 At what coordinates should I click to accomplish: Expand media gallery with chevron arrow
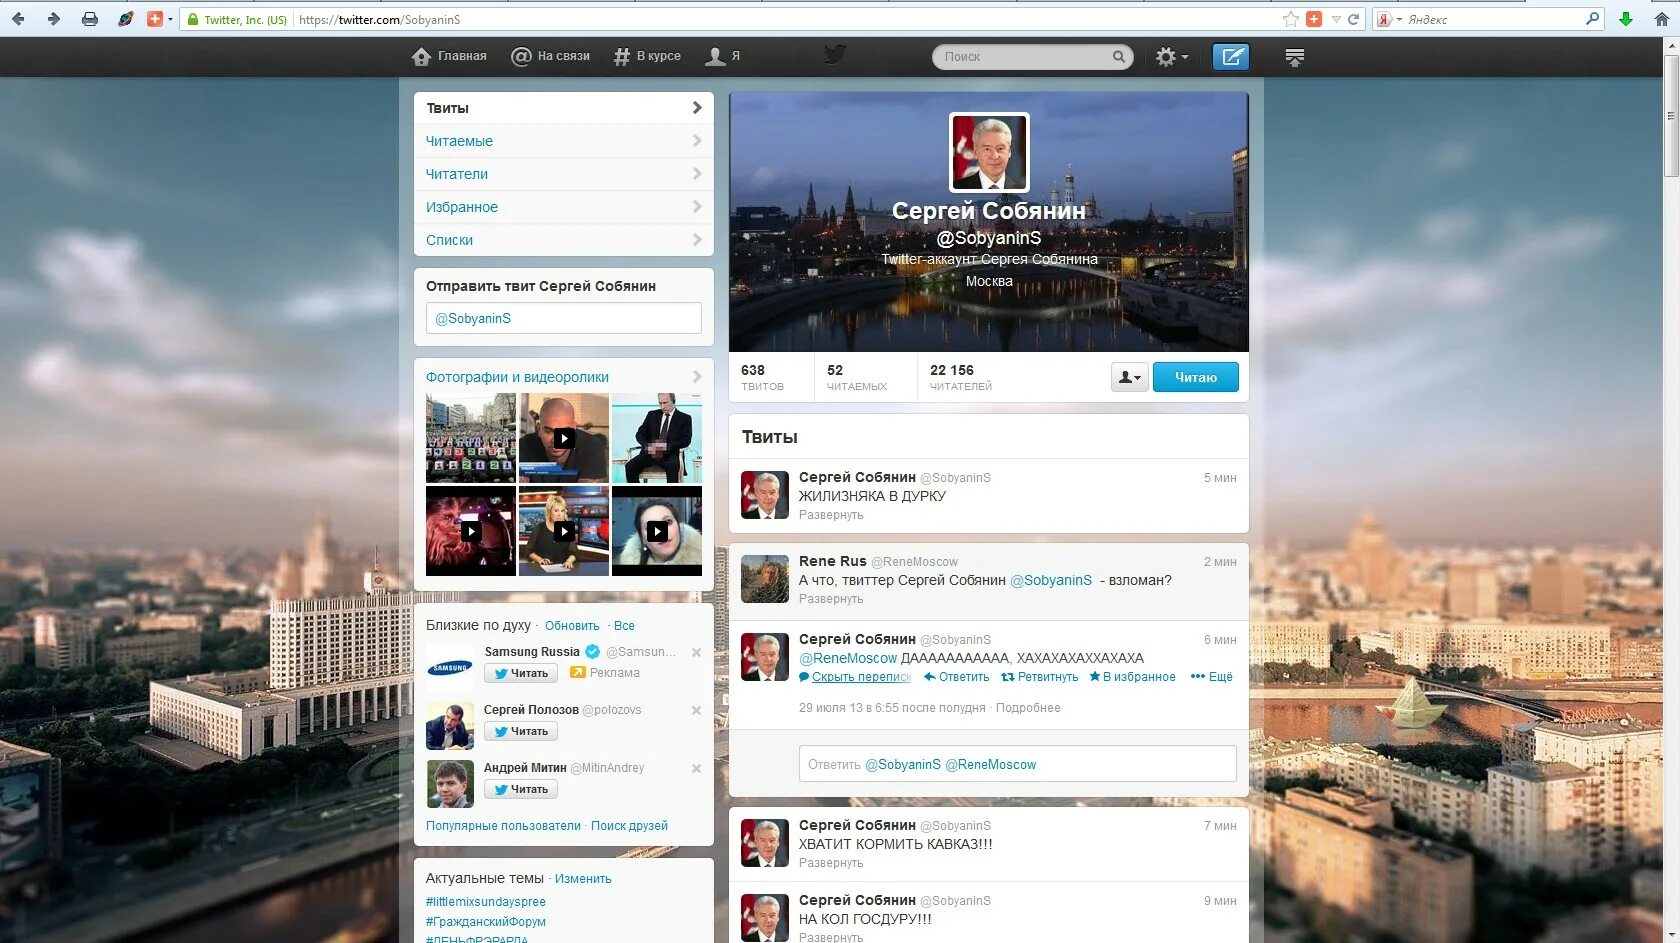pyautogui.click(x=697, y=377)
